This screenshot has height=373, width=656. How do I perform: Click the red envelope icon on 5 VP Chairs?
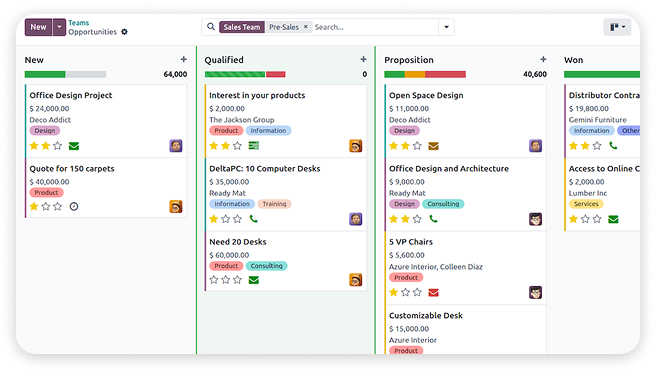pos(433,292)
